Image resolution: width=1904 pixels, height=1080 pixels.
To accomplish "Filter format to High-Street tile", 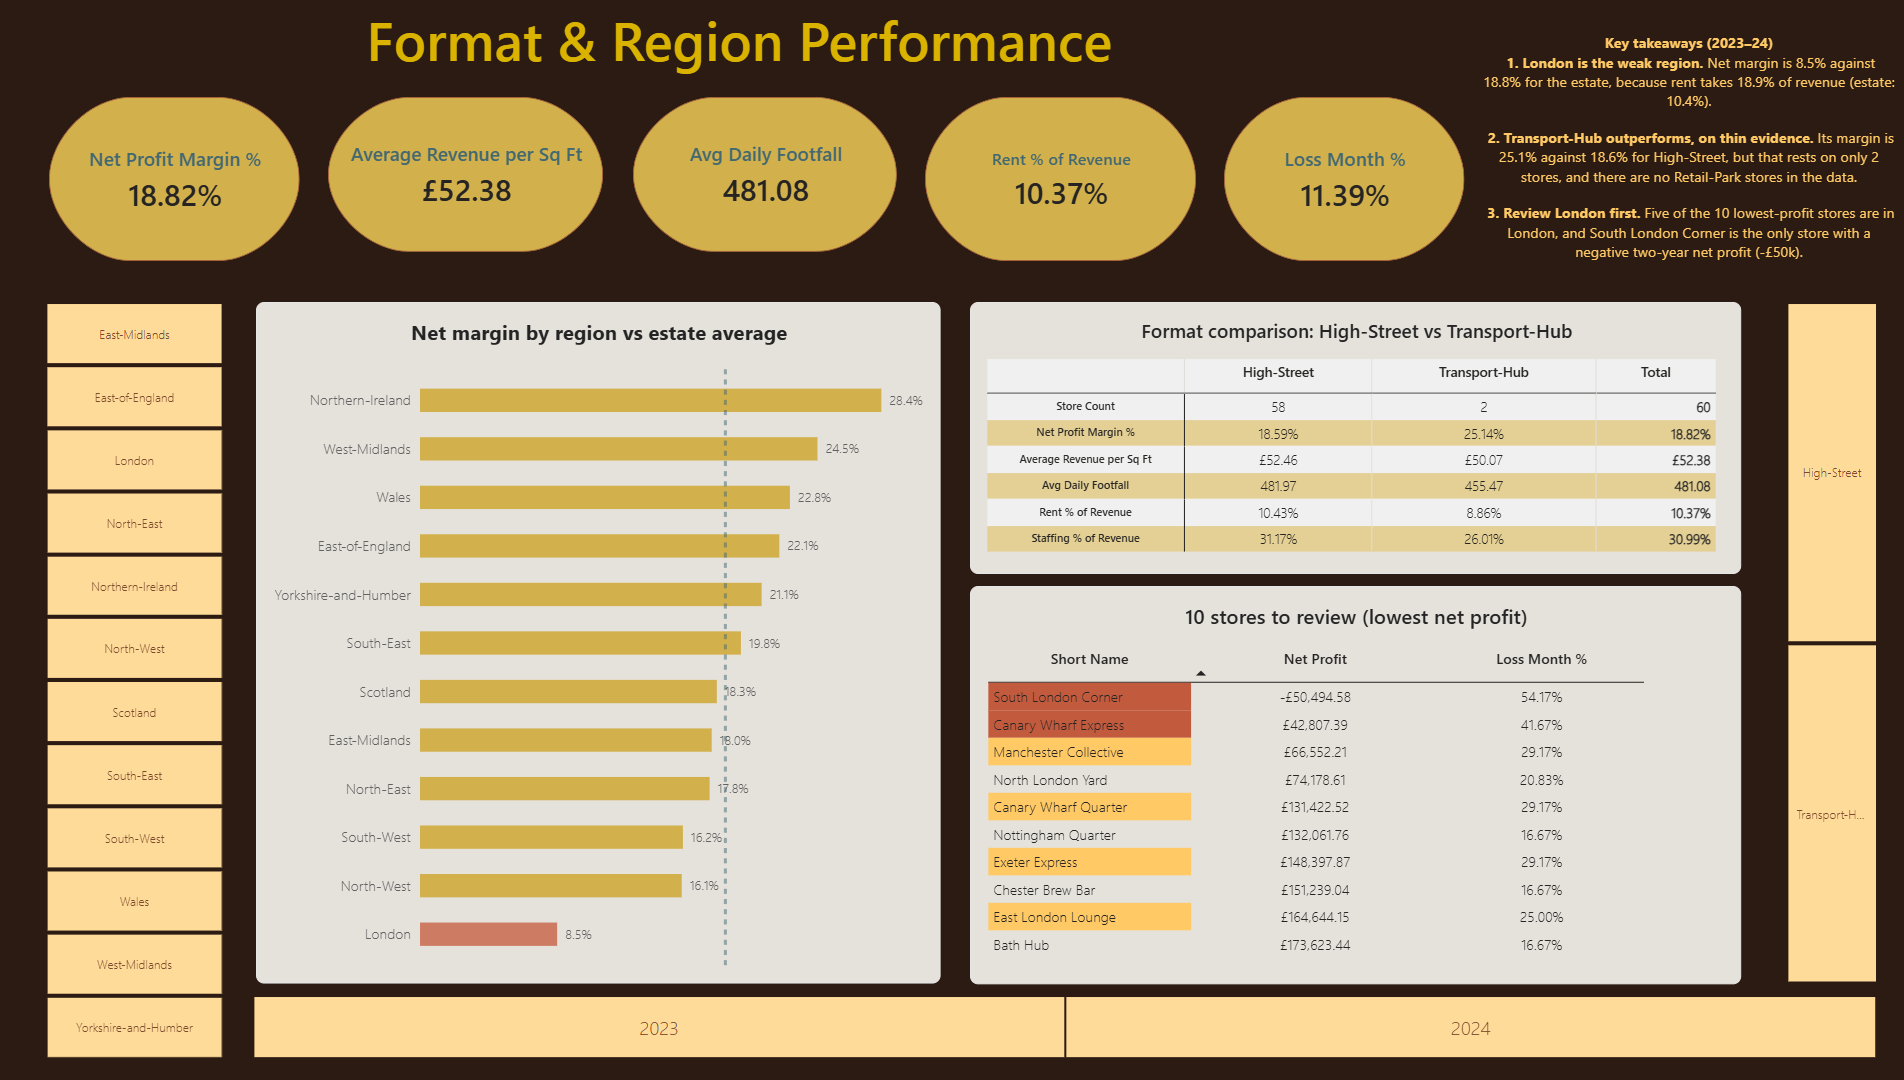I will click(1832, 473).
